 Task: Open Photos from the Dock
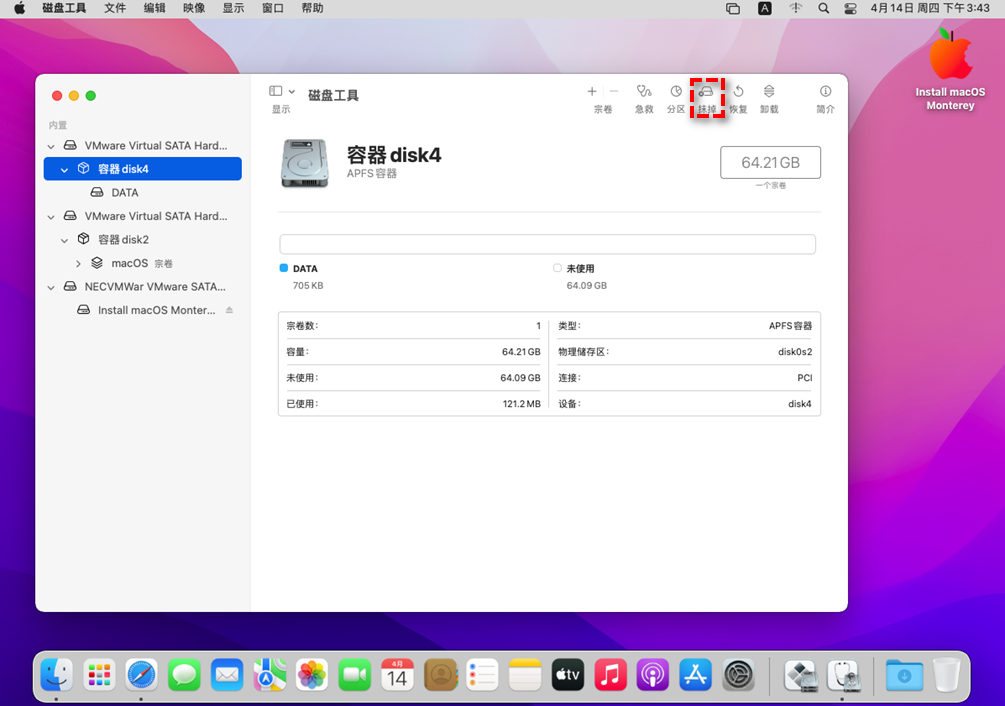[312, 675]
